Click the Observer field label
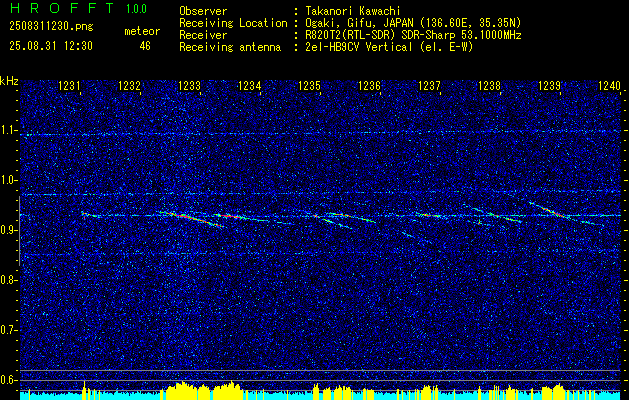The height and width of the screenshot is (400, 629). [203, 12]
